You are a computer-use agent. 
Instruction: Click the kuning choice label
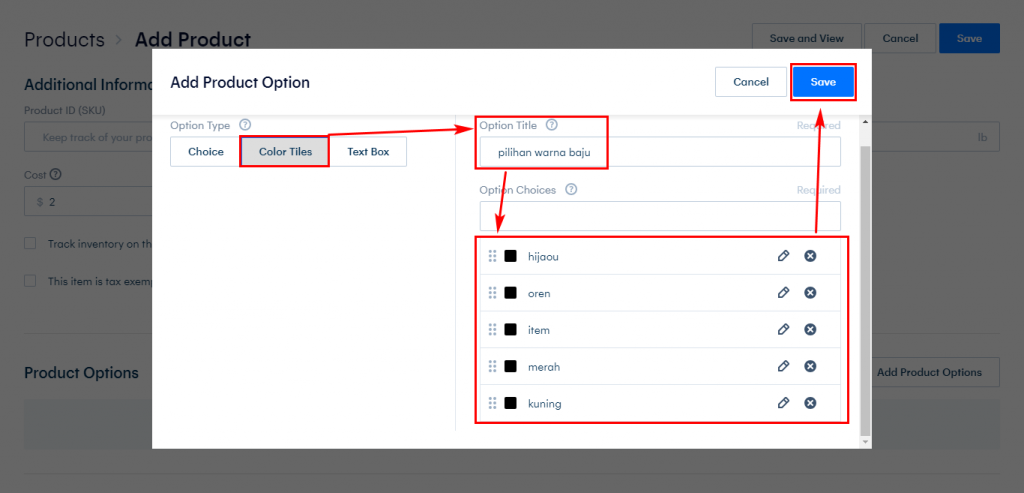tap(545, 404)
